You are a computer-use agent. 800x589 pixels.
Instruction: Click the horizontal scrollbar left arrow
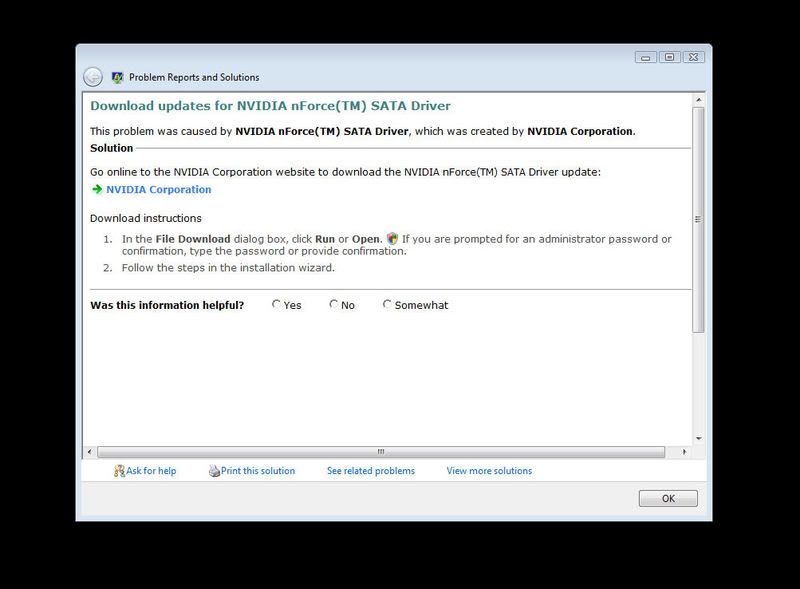pos(89,452)
